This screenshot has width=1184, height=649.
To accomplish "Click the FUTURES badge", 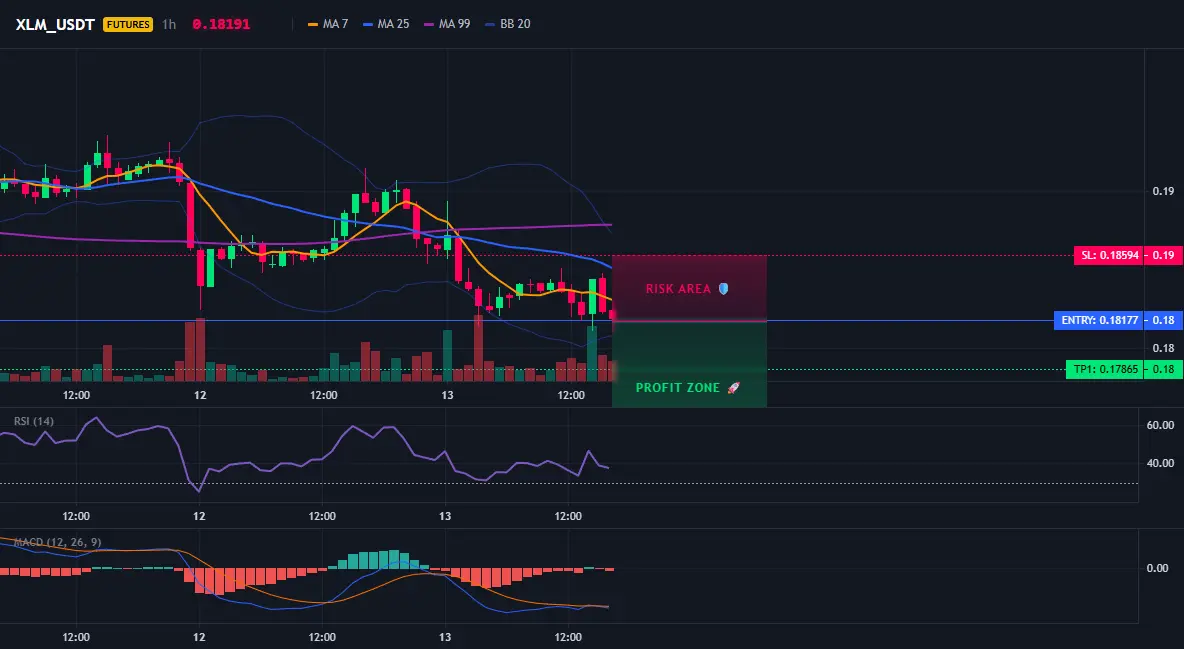I will (x=128, y=24).
